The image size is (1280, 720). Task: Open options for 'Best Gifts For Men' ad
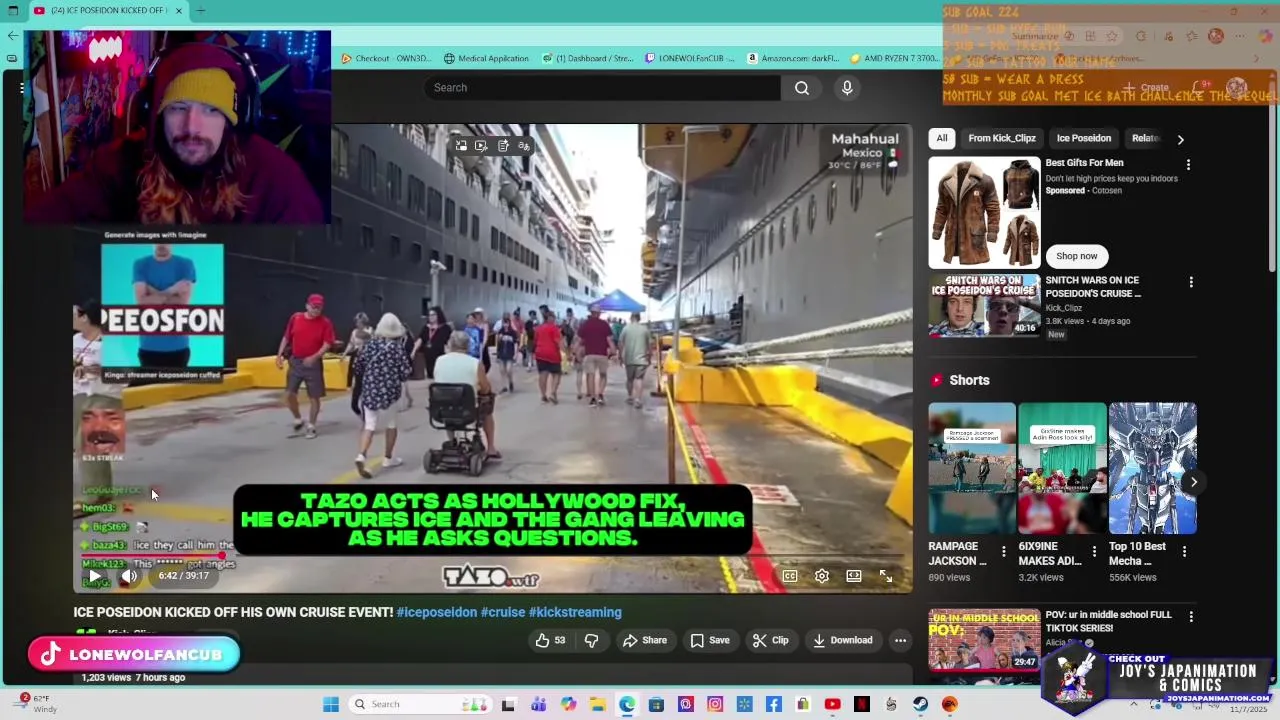[1188, 165]
